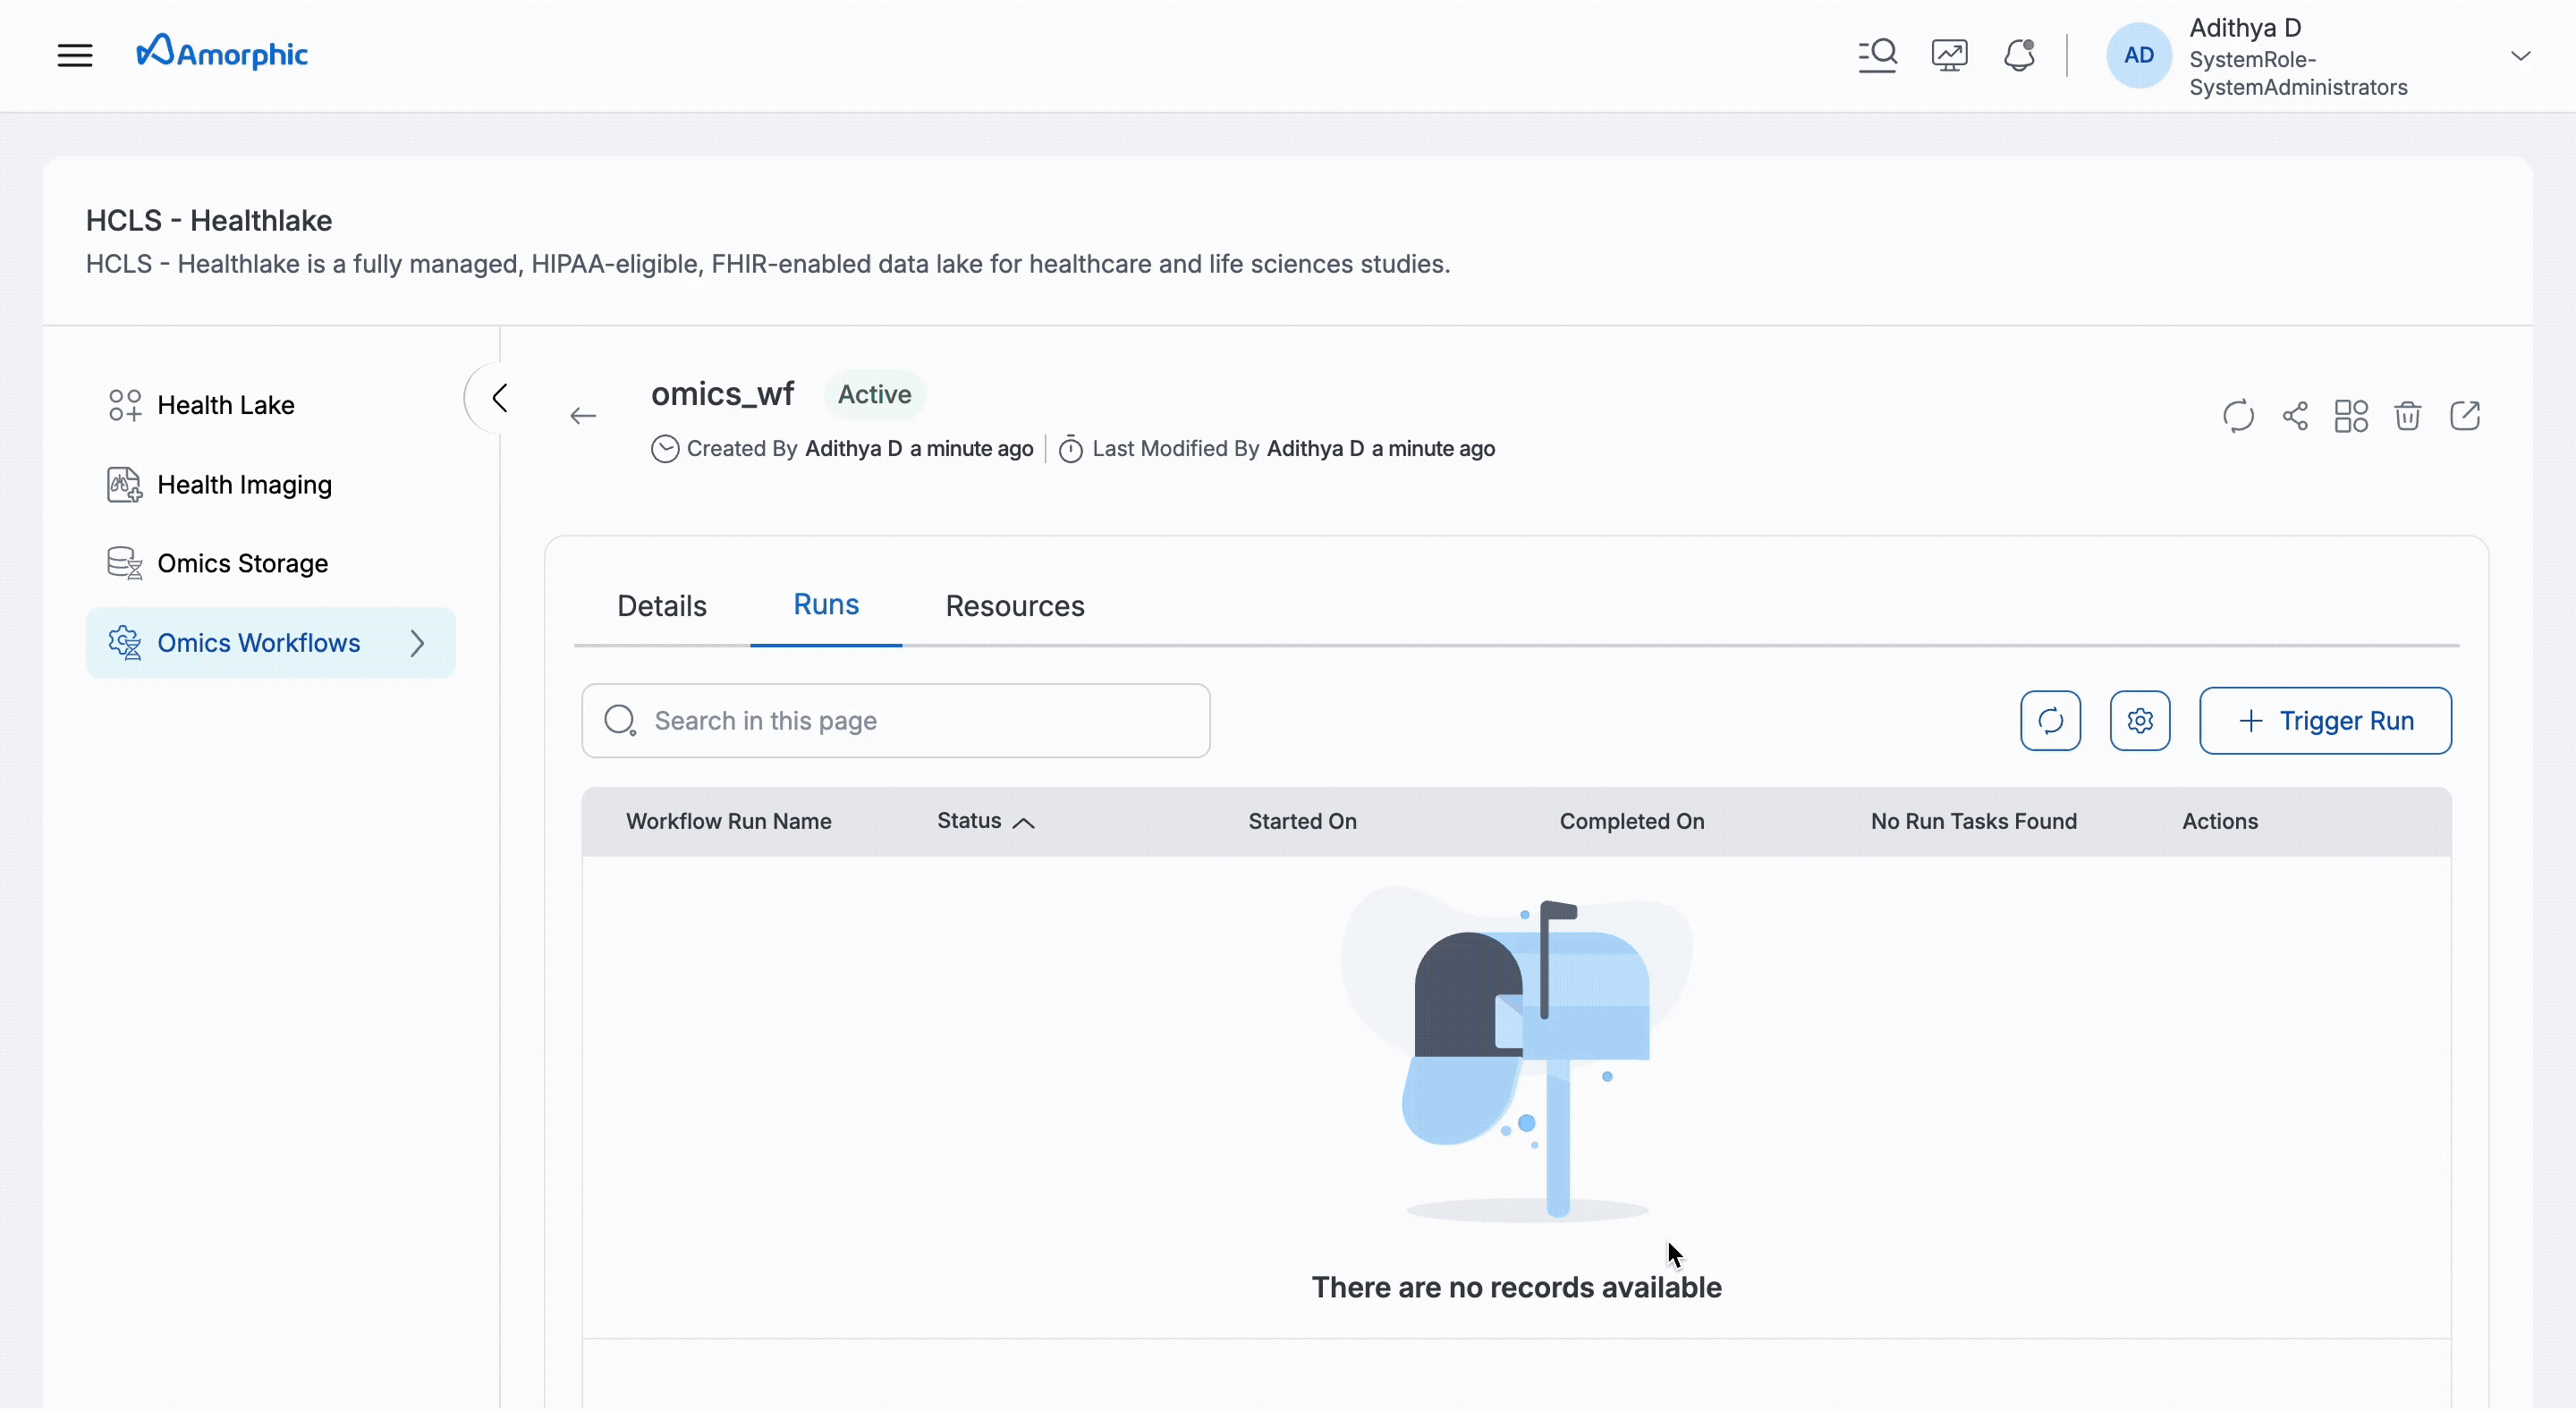Open run settings gear
2576x1411 pixels.
tap(2140, 720)
